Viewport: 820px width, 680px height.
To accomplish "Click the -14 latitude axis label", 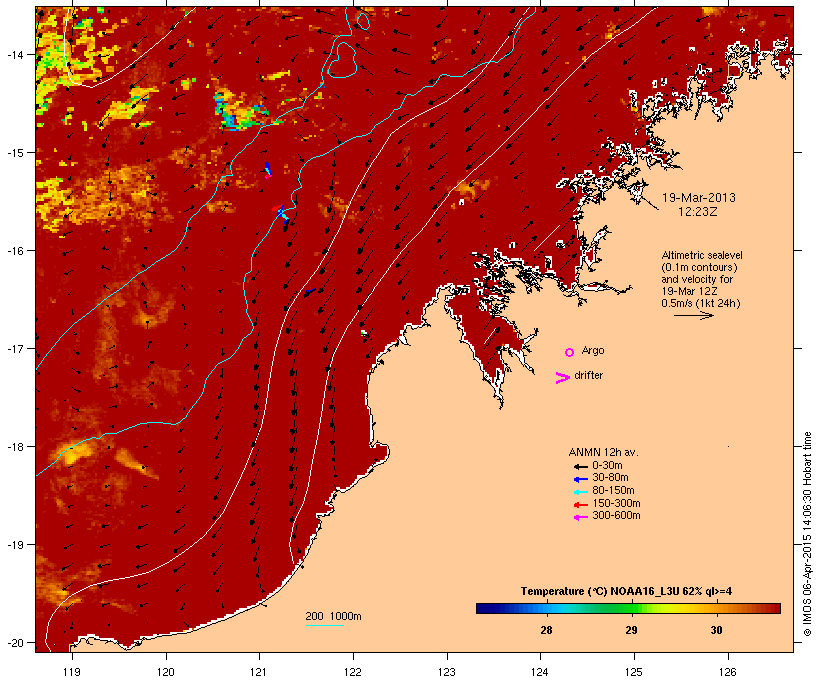I will (x=14, y=54).
